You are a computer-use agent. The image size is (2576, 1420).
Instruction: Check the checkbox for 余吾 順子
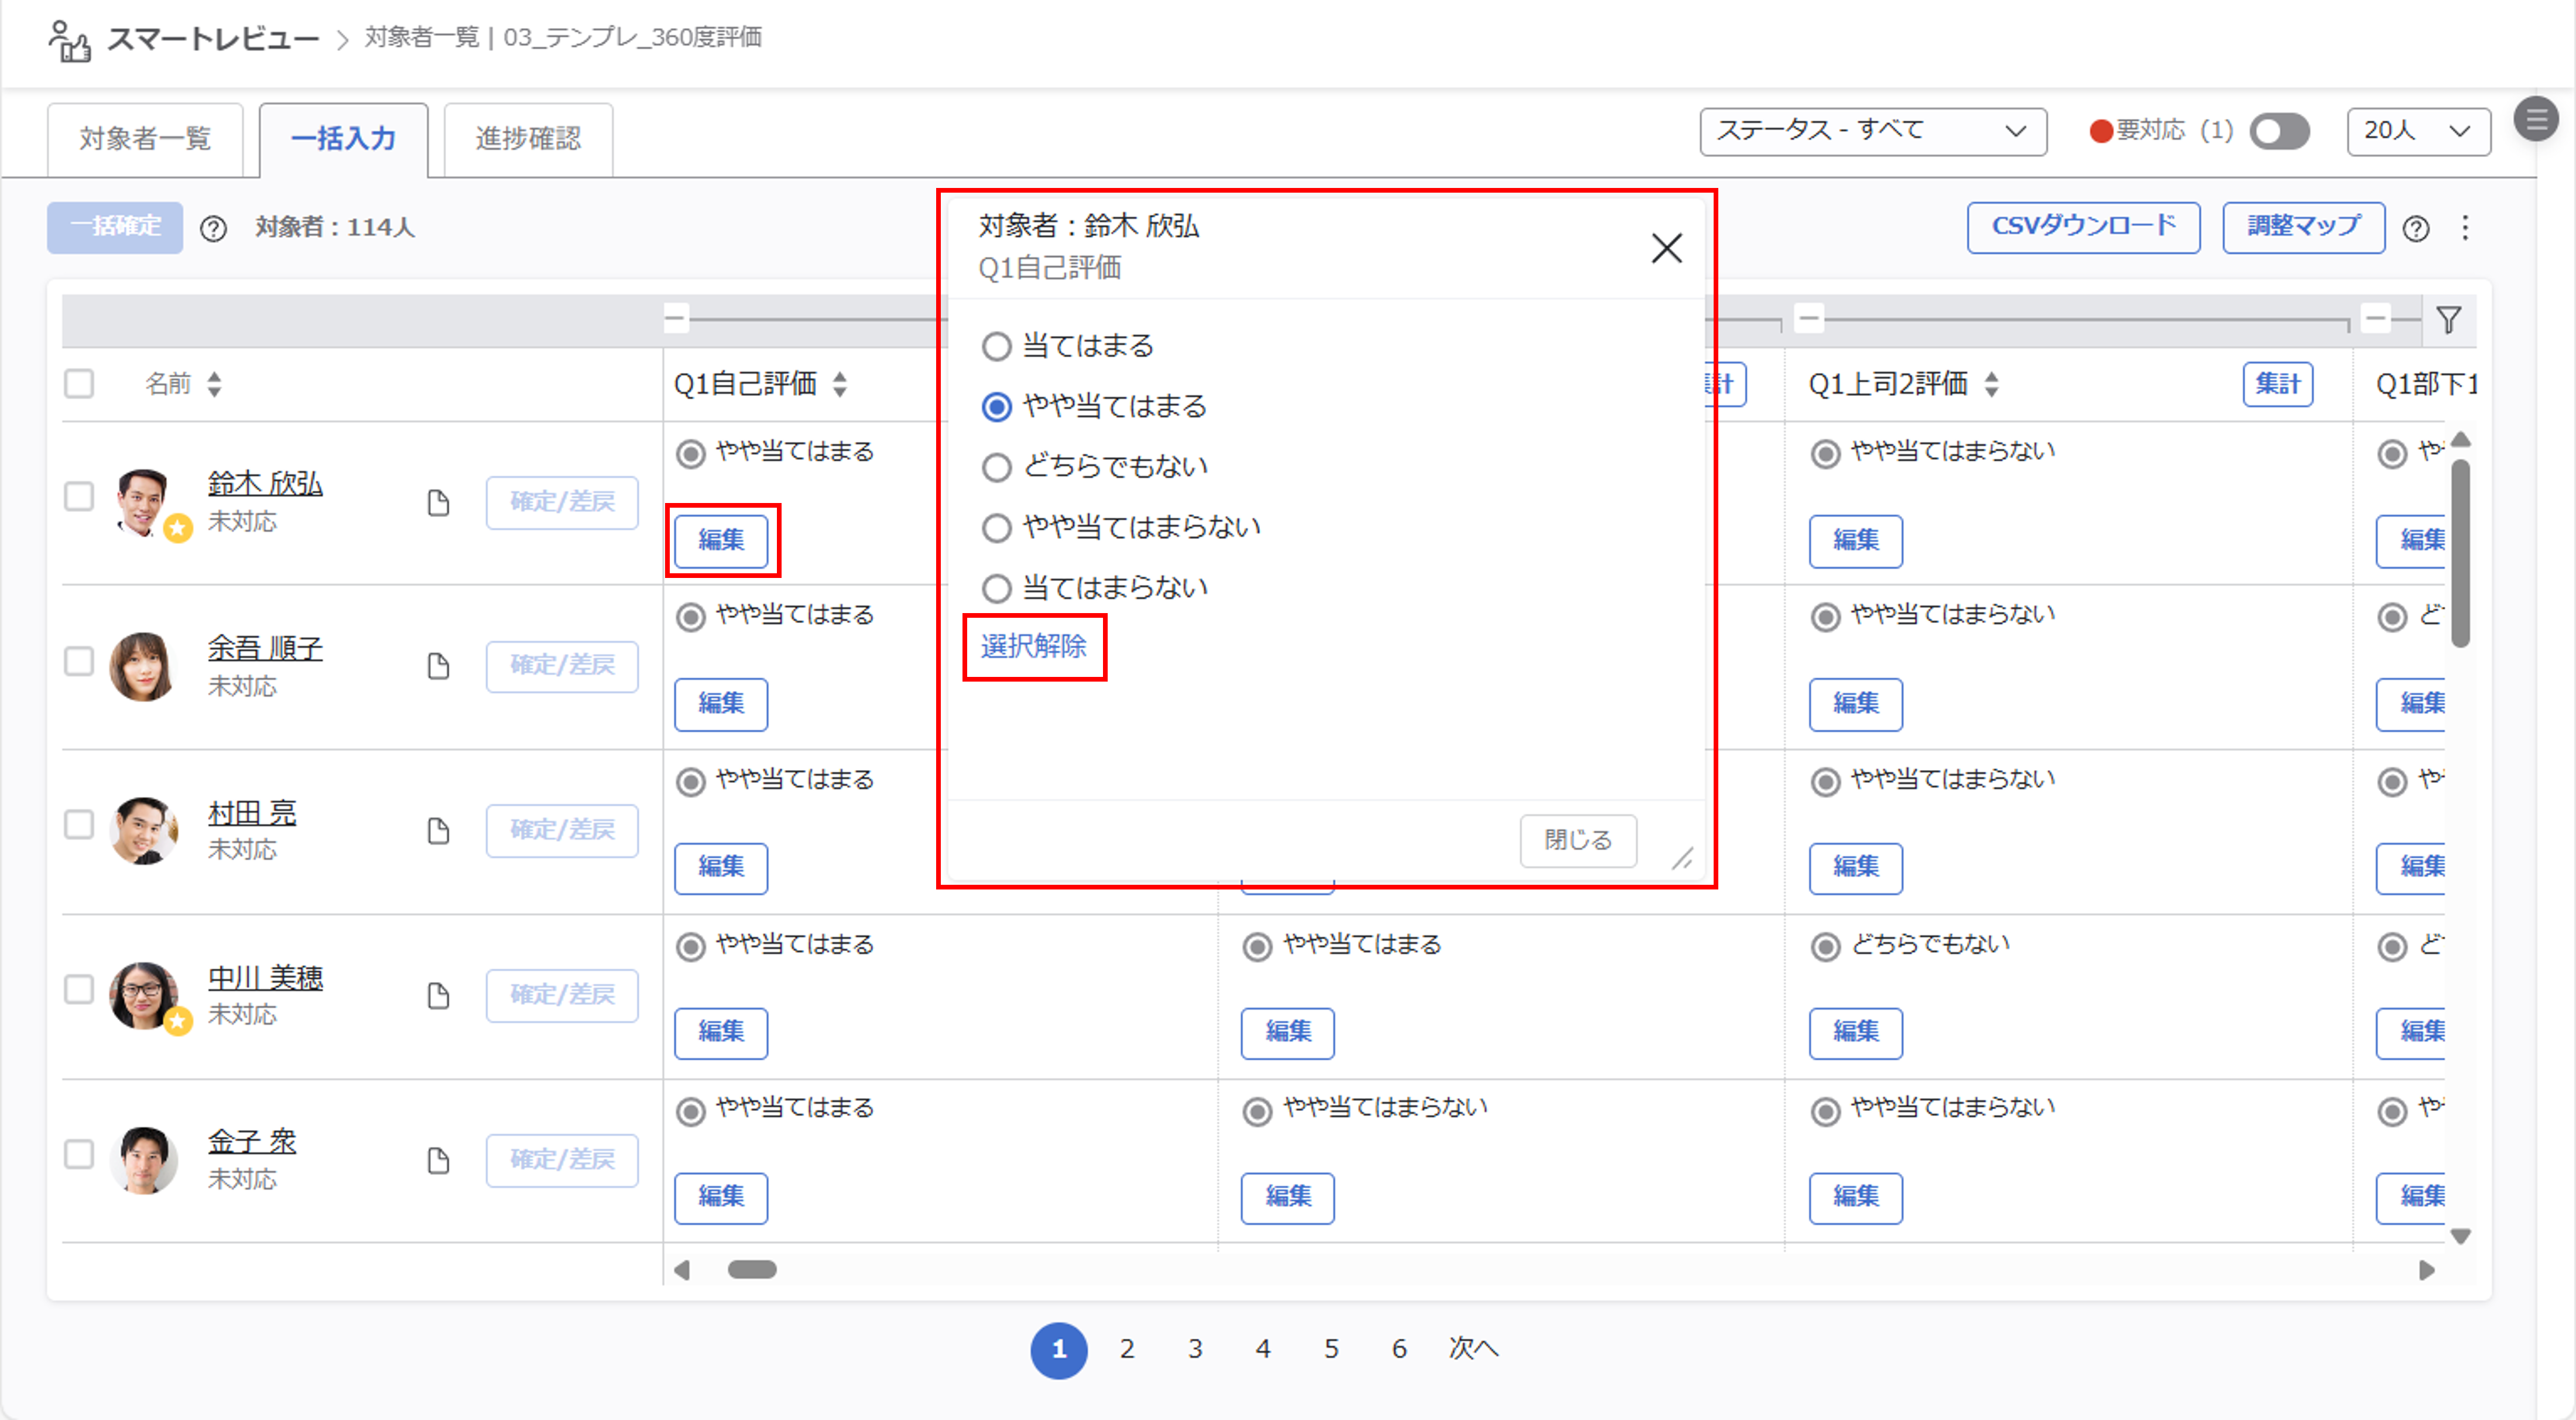[x=79, y=661]
